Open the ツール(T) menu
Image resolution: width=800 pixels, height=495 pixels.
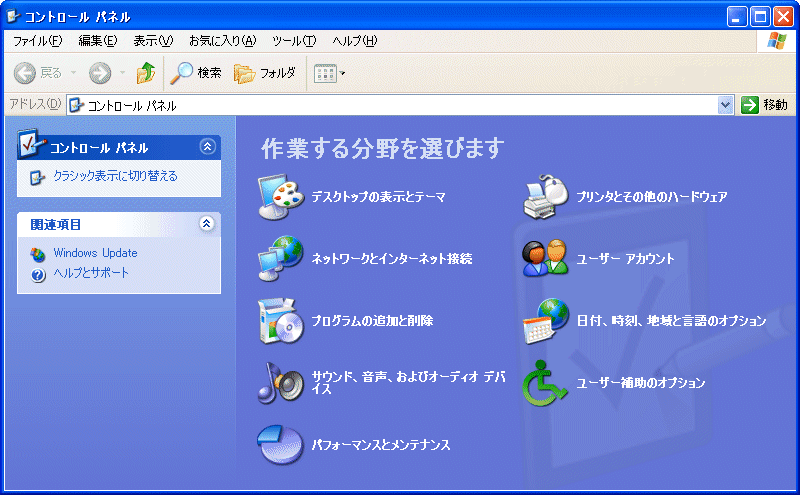click(x=294, y=41)
